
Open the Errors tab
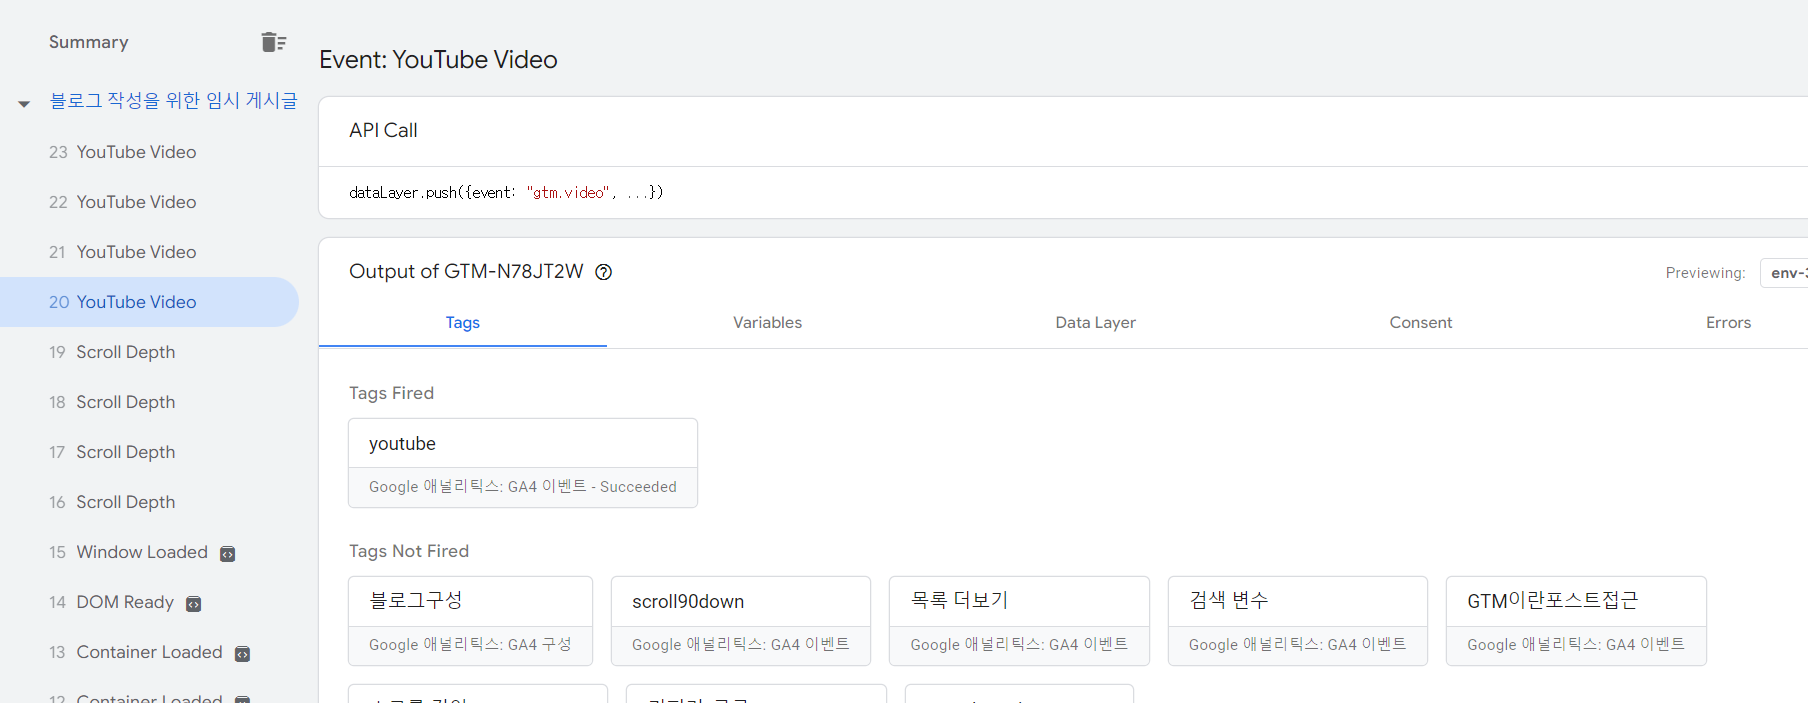click(1728, 322)
